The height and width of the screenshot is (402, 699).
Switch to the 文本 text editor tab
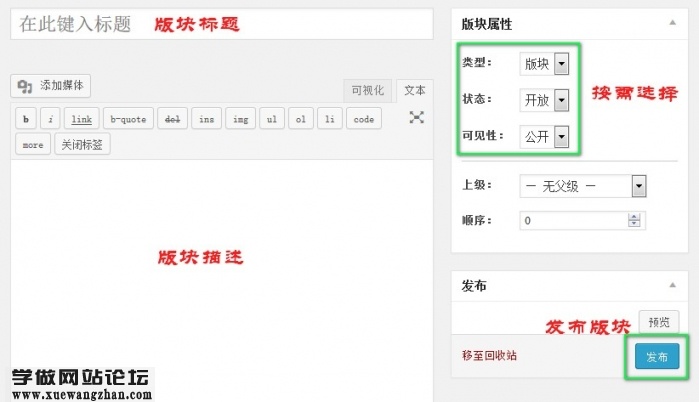coord(415,90)
